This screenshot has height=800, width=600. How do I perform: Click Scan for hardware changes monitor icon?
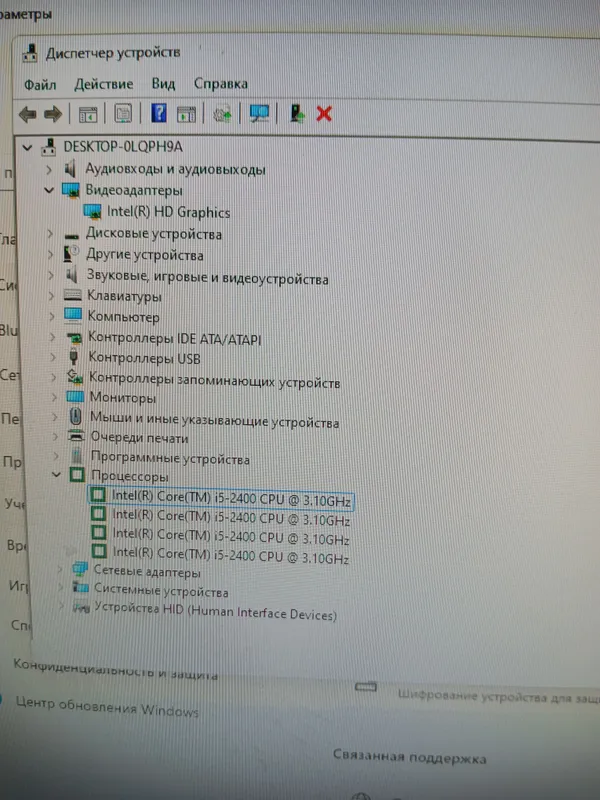click(x=259, y=113)
